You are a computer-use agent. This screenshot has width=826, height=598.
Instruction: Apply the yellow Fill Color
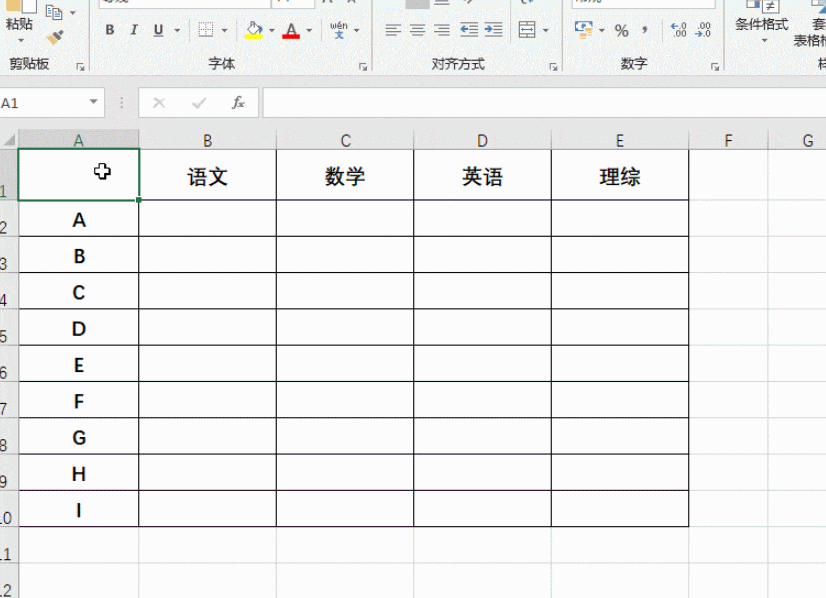(254, 30)
